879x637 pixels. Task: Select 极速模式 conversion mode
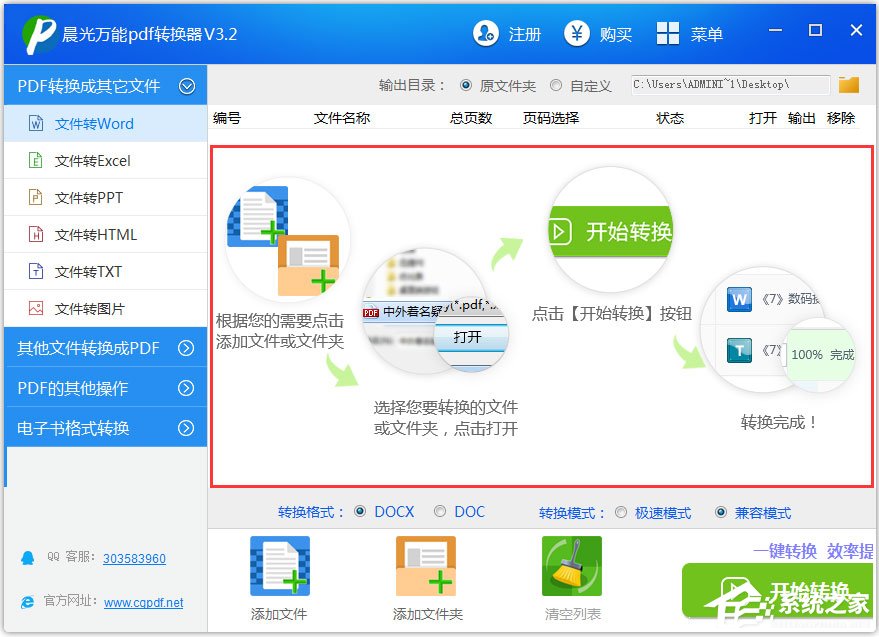621,513
